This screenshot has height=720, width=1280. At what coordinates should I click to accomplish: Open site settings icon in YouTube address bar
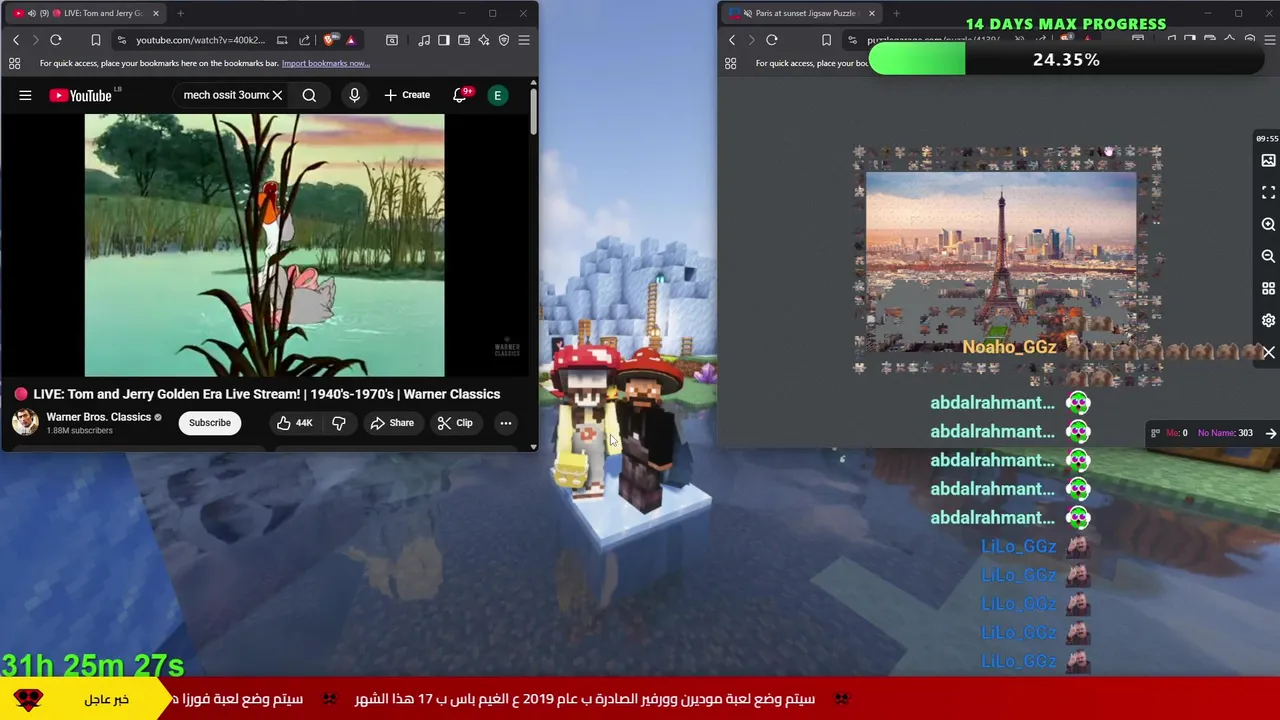pos(121,40)
